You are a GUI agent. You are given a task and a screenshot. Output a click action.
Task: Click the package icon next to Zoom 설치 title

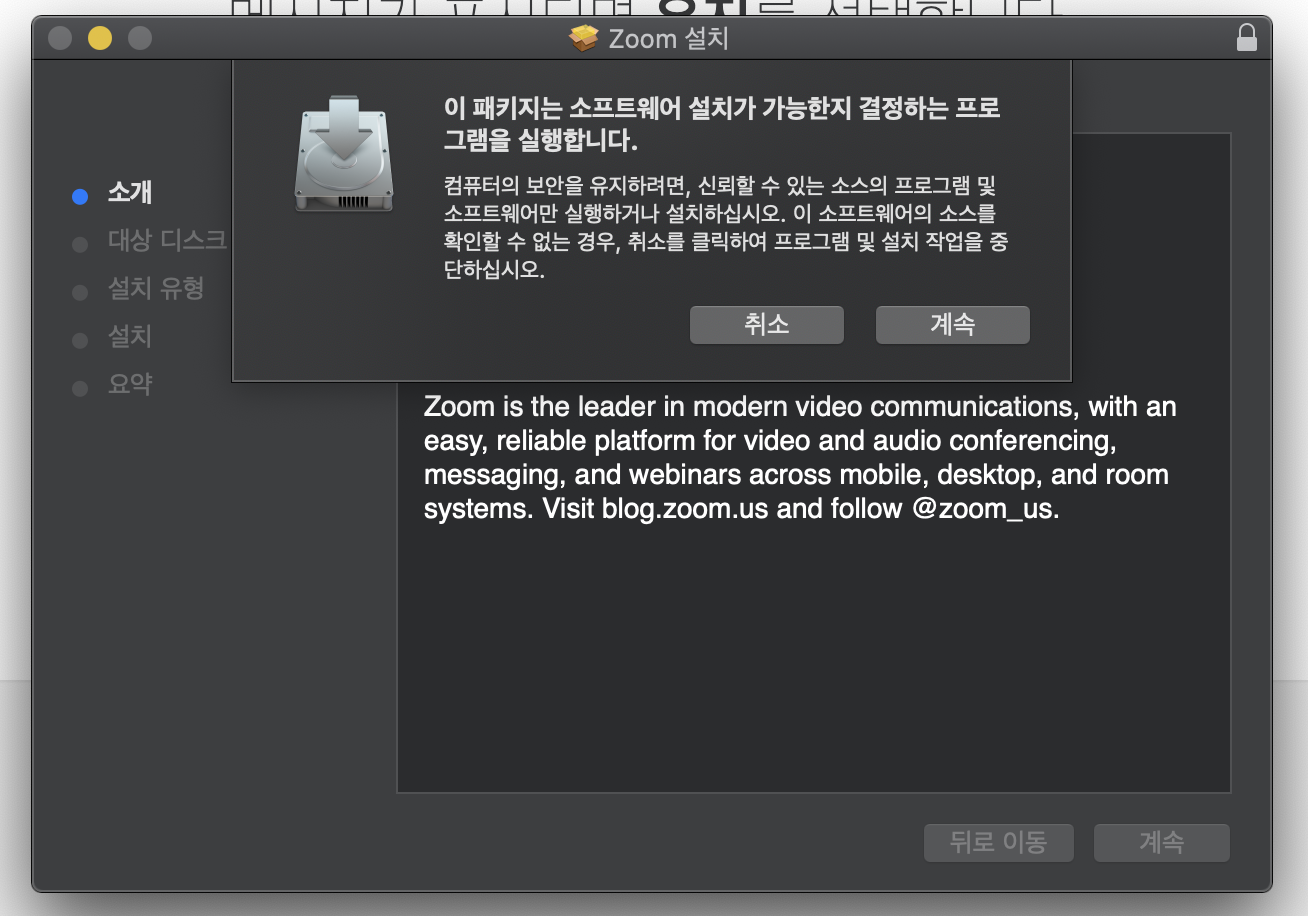pos(583,39)
